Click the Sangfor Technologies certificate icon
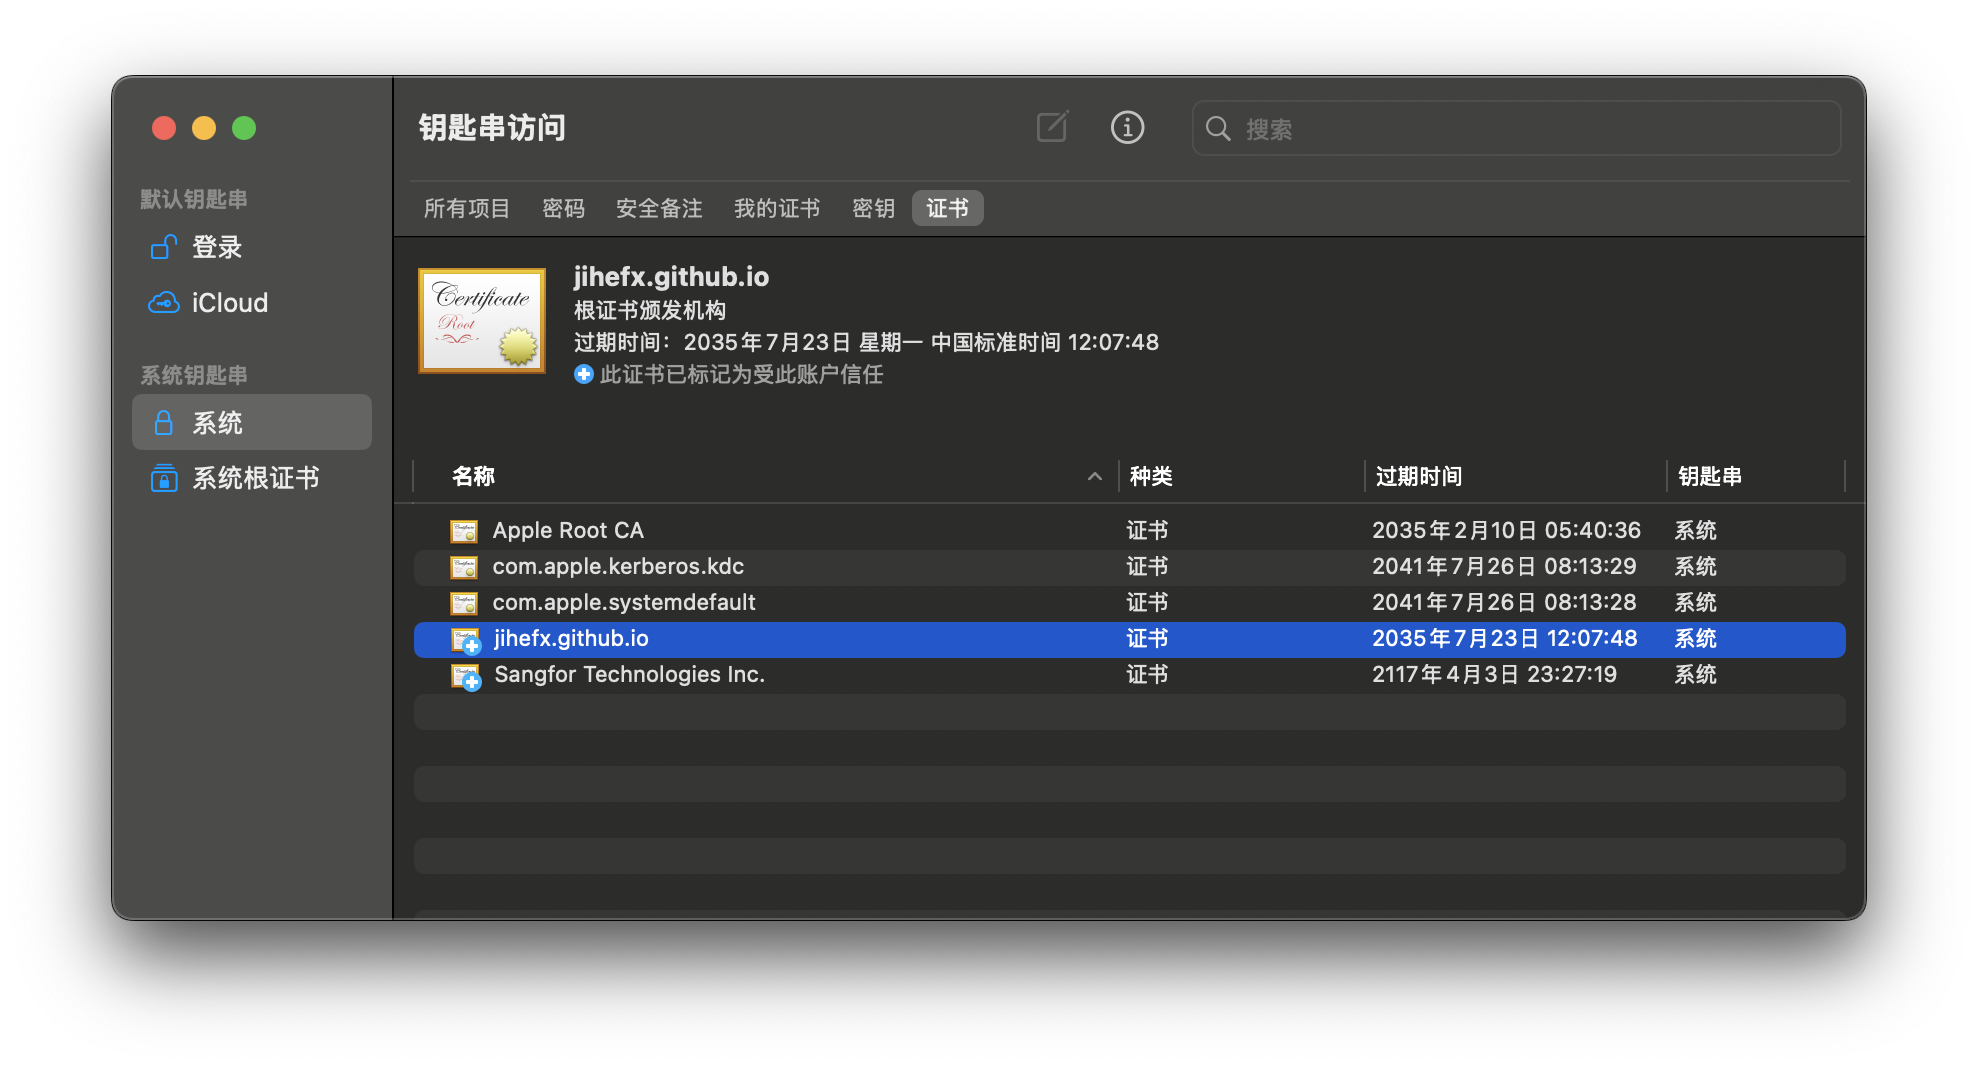Image resolution: width=1978 pixels, height=1068 pixels. coord(465,676)
